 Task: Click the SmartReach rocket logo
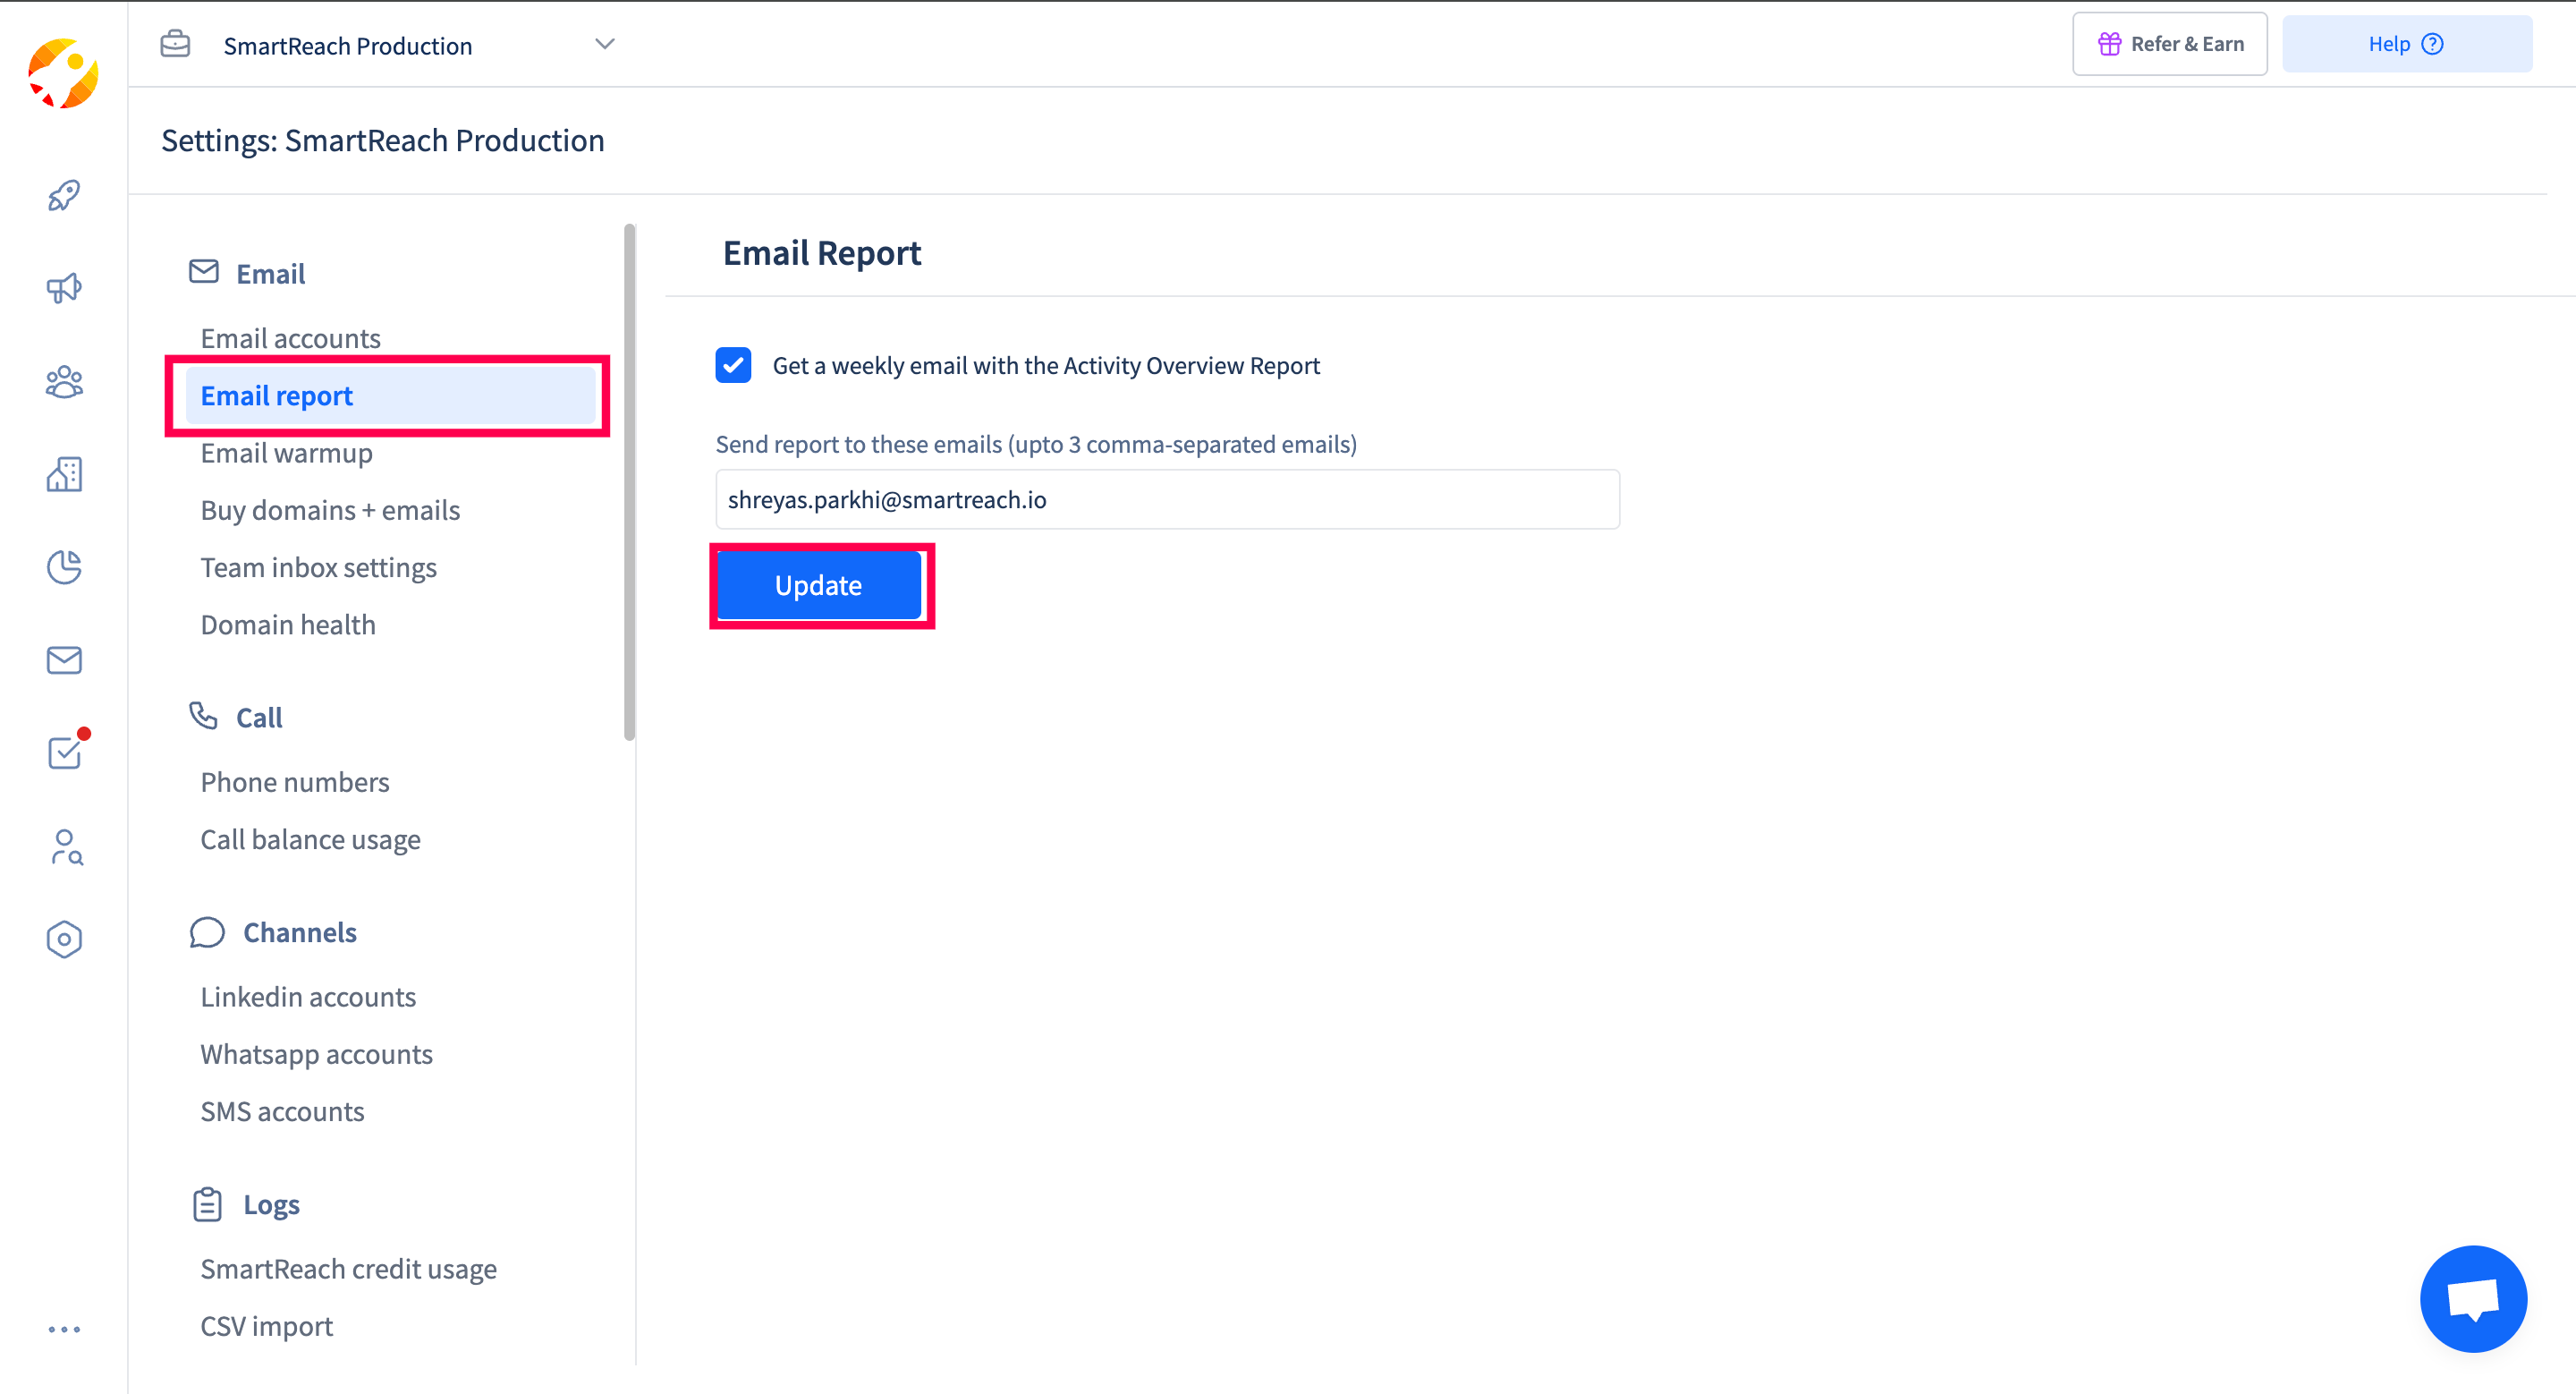coord(63,73)
